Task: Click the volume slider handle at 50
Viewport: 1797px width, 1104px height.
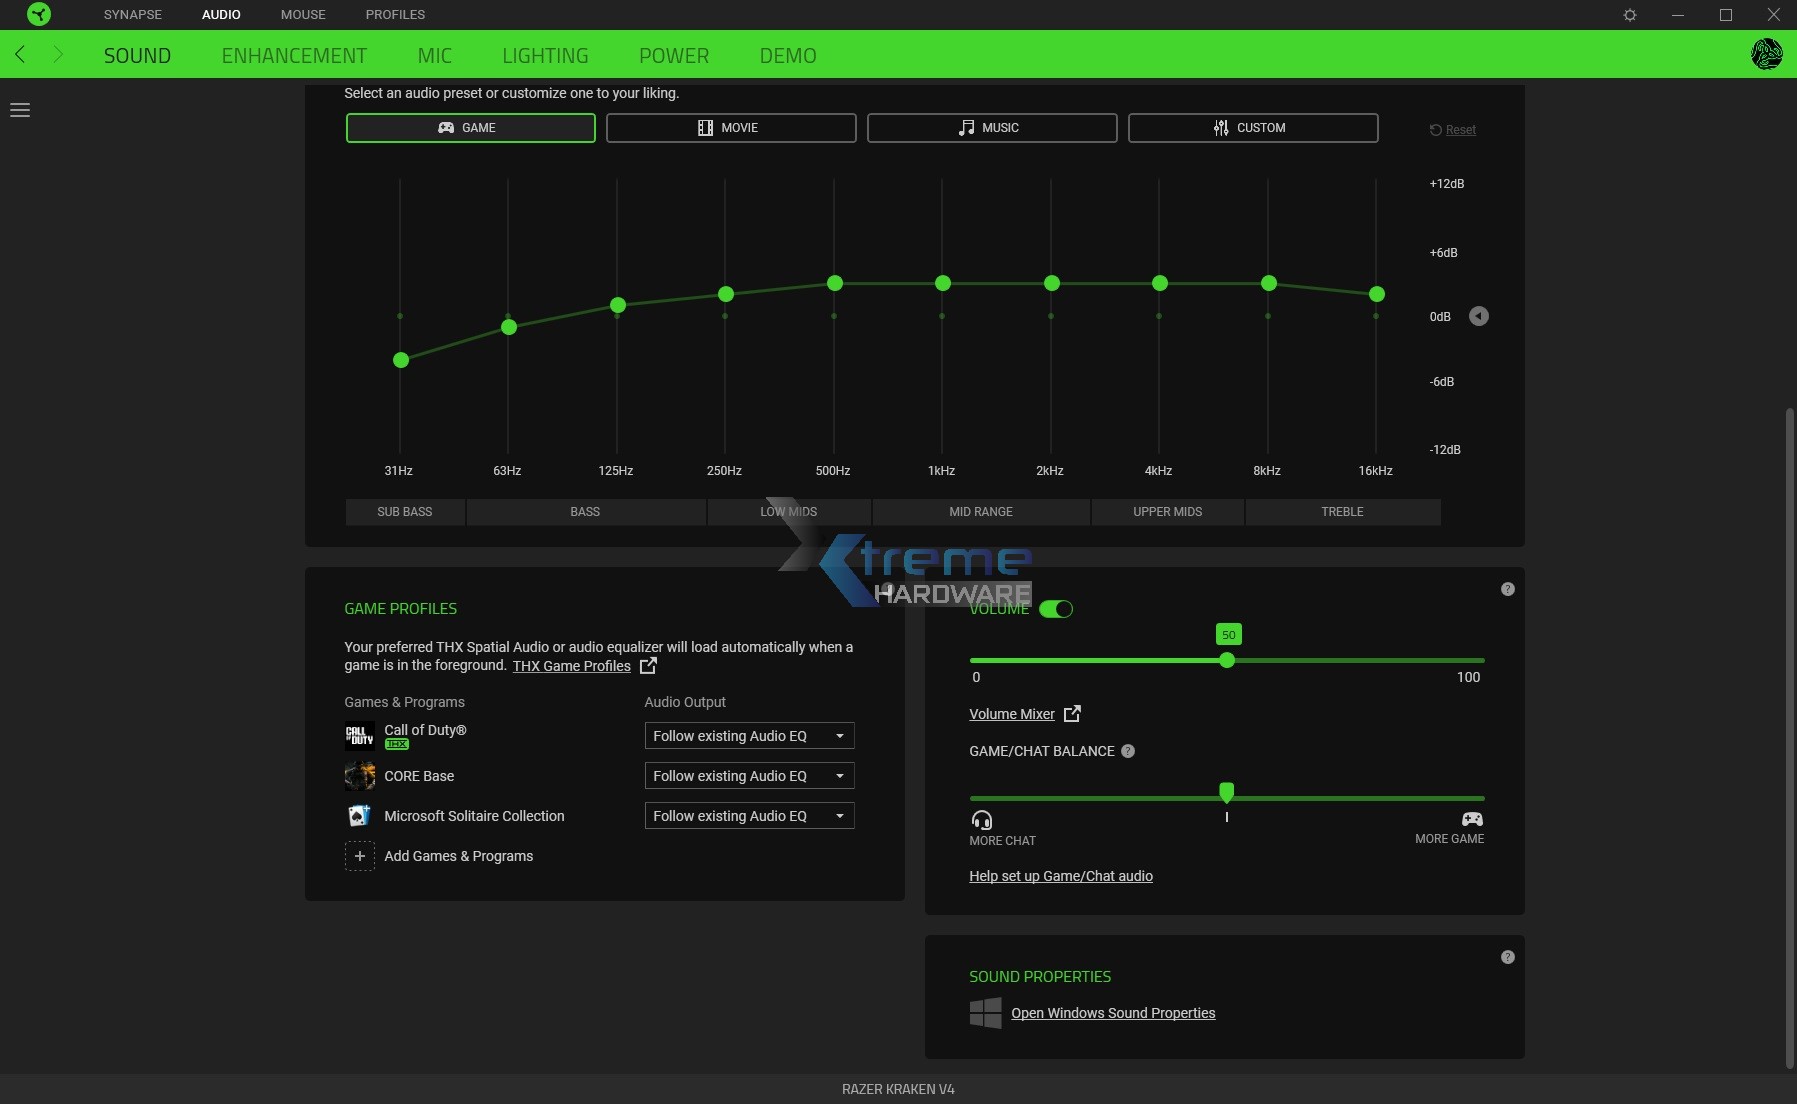Action: [x=1227, y=660]
